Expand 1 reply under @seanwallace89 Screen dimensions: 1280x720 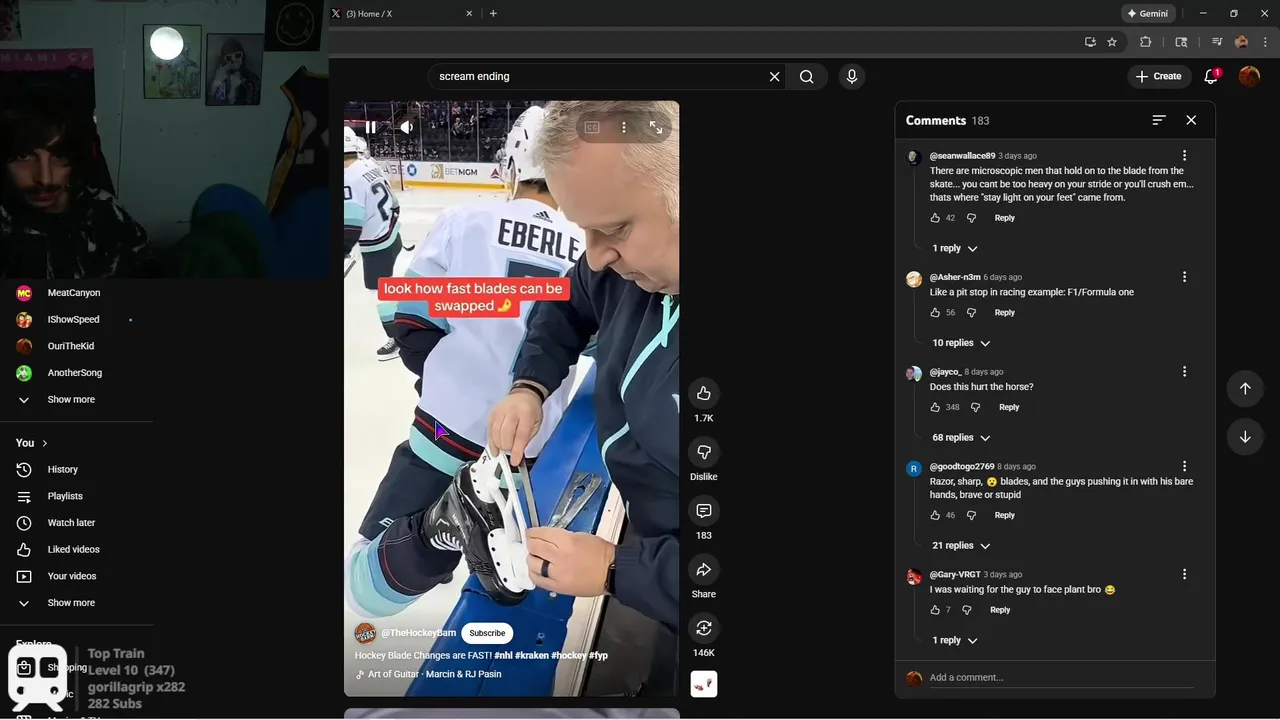click(955, 248)
